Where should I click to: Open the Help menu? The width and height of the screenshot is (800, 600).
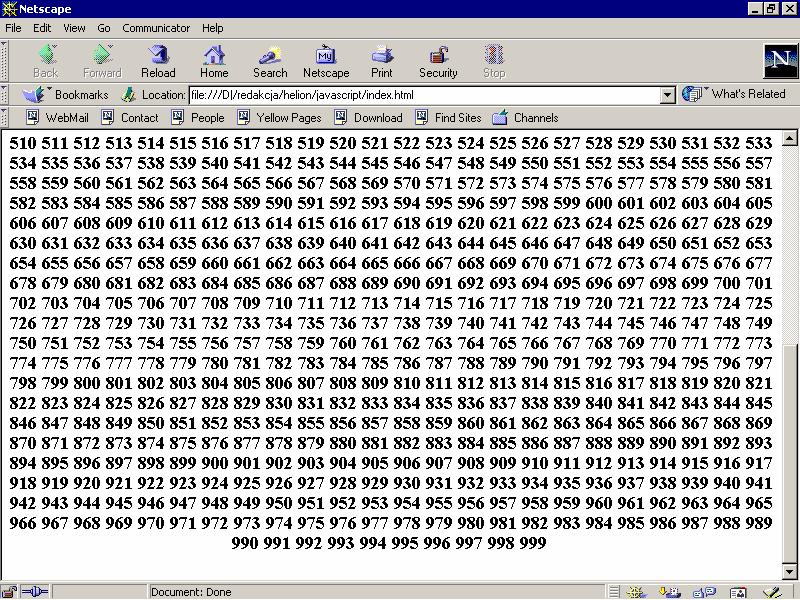(212, 28)
